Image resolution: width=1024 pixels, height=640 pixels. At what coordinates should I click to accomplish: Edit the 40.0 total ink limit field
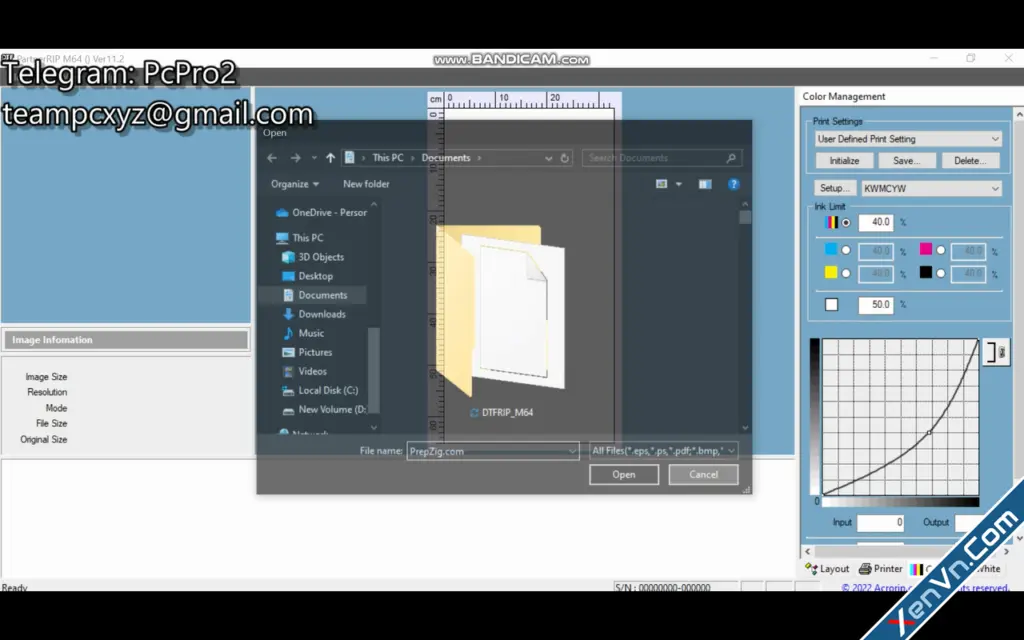coord(876,222)
